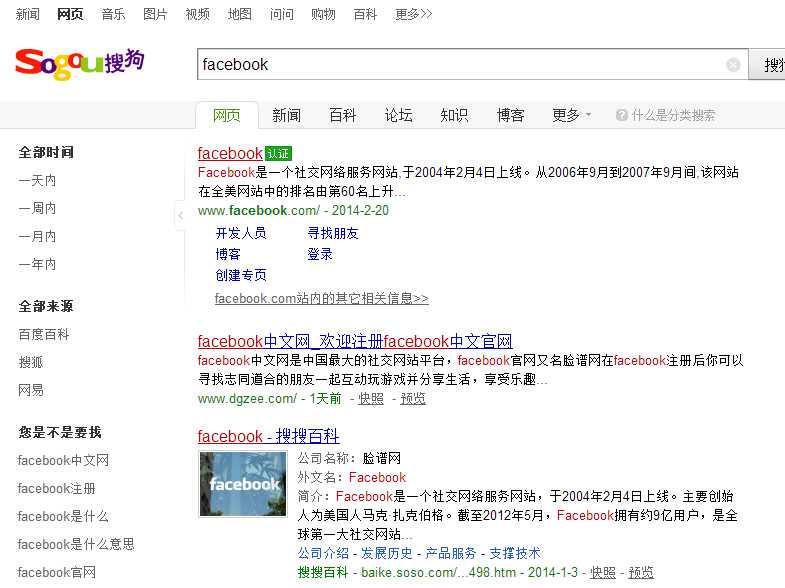Click suggested search facebook注册
Screen dimensions: 785x588
point(56,488)
